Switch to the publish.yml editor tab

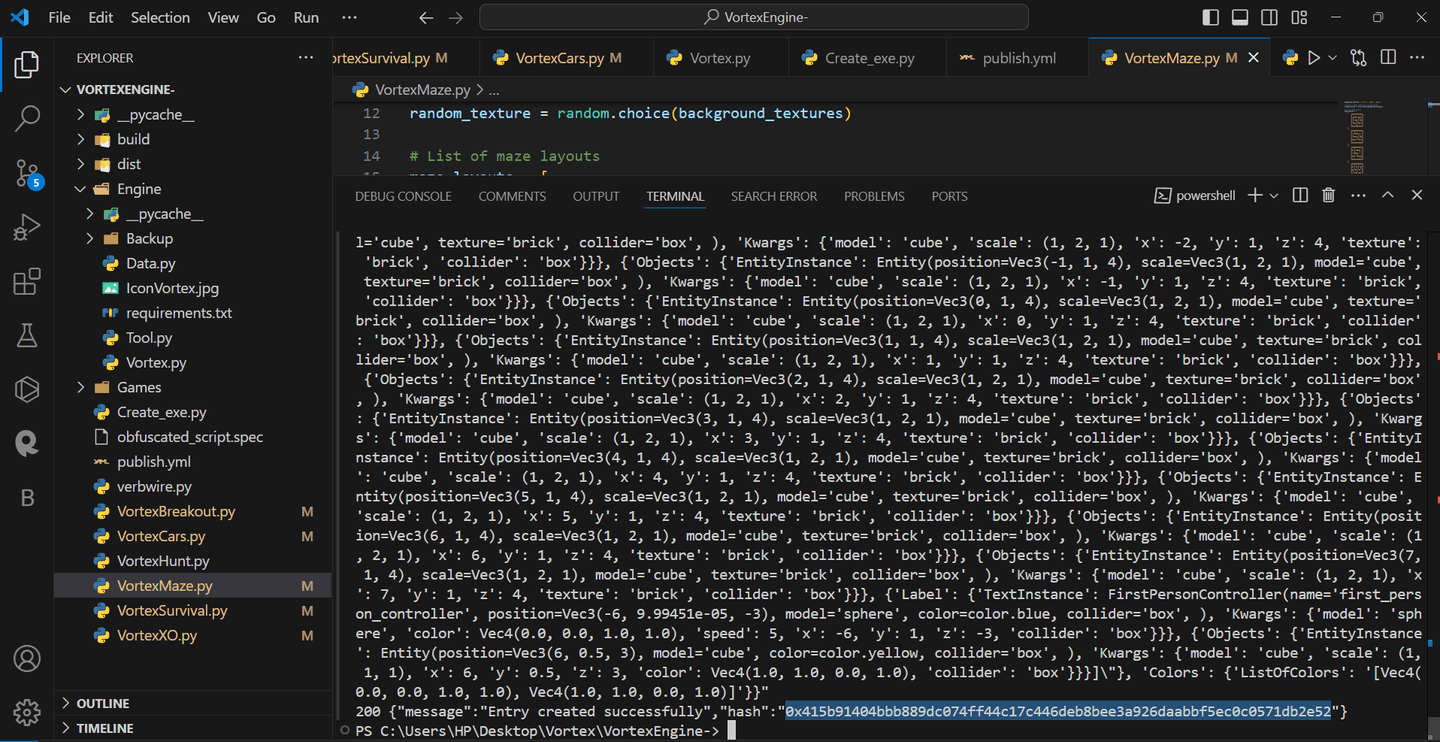(1017, 58)
